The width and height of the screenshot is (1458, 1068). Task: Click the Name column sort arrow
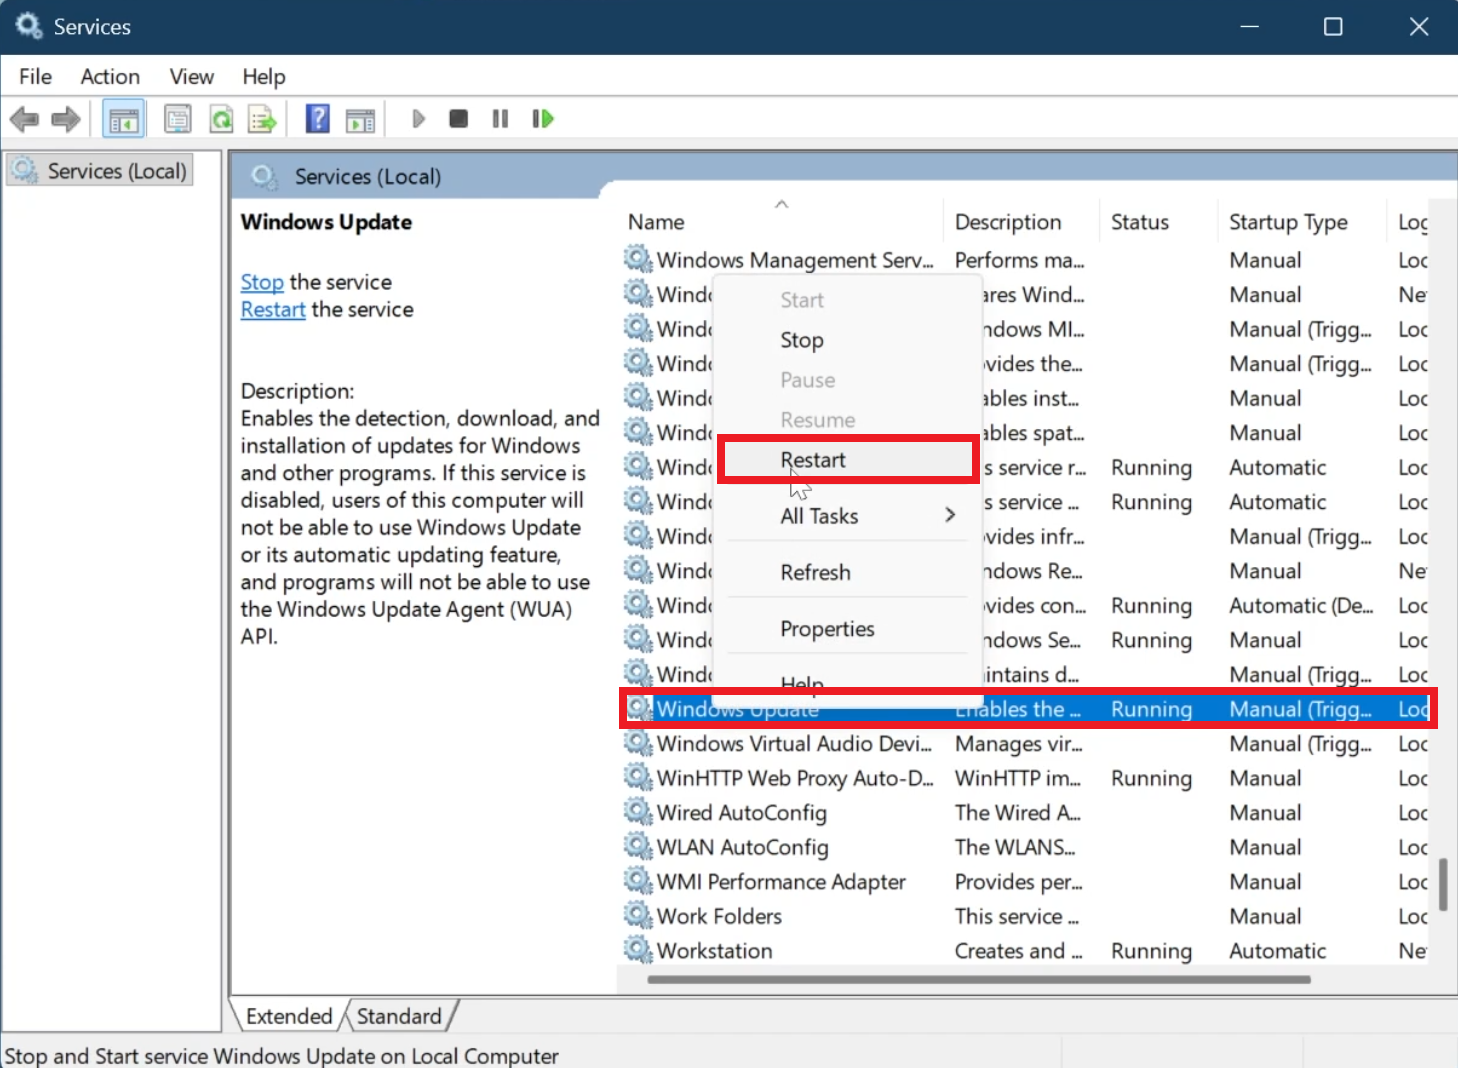click(x=782, y=203)
